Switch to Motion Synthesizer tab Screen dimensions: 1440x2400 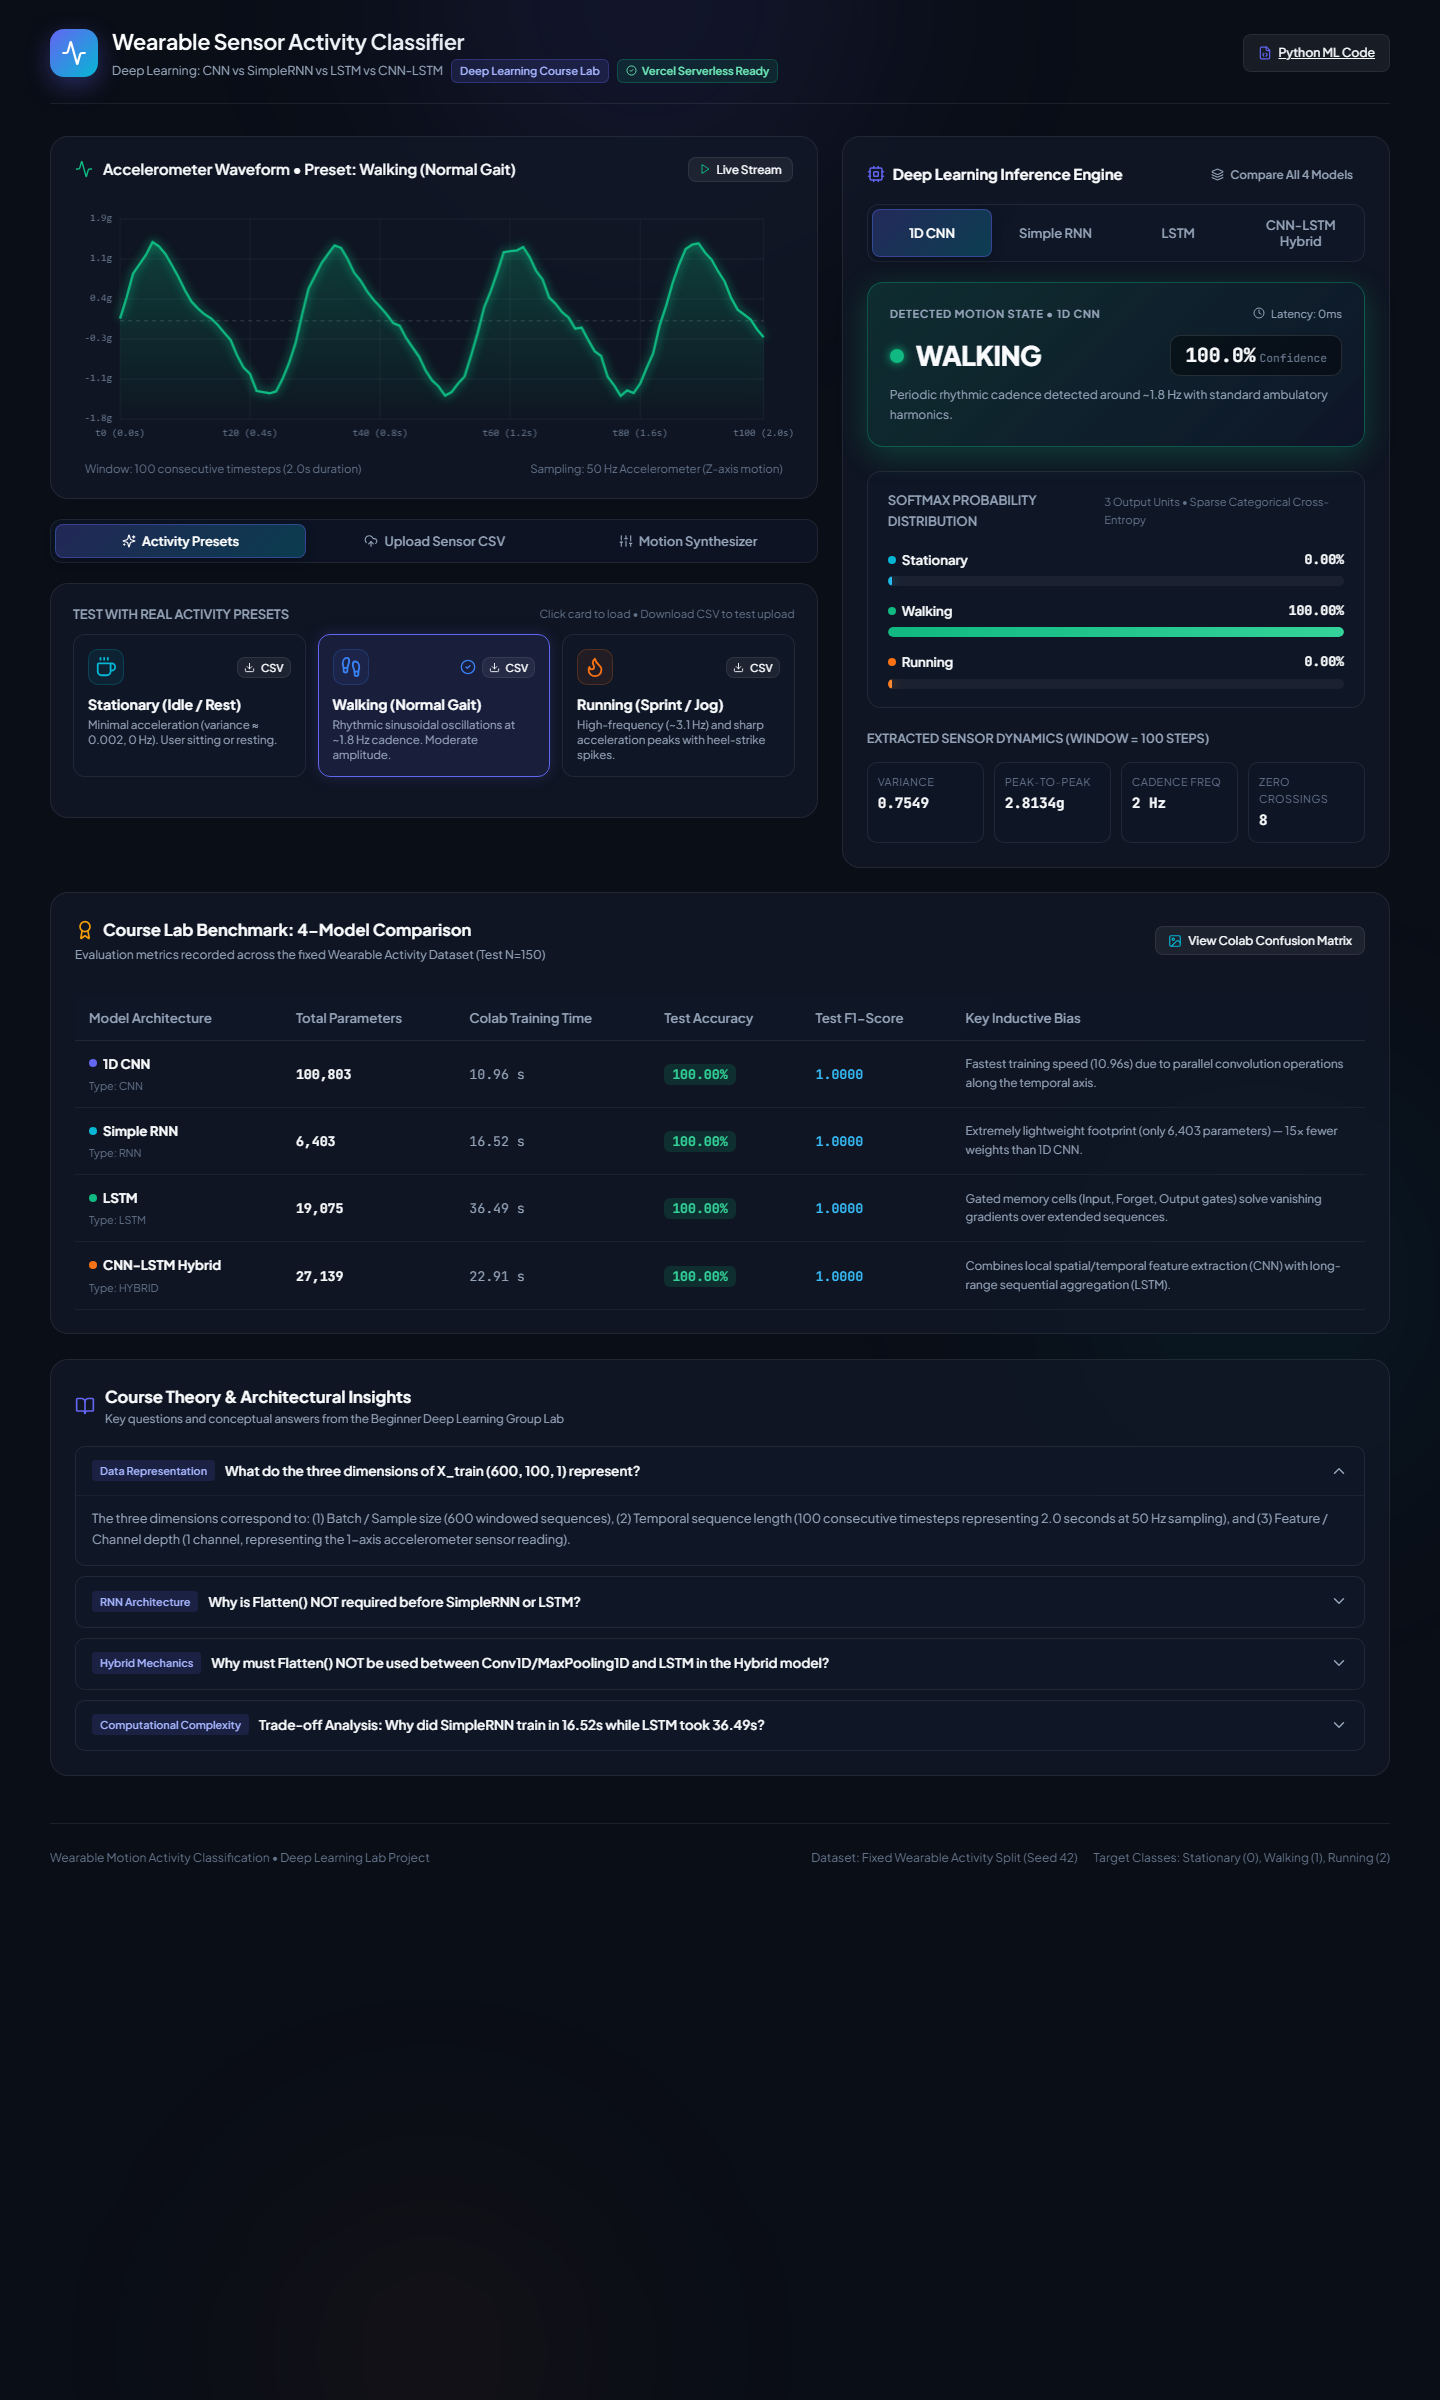tap(688, 541)
